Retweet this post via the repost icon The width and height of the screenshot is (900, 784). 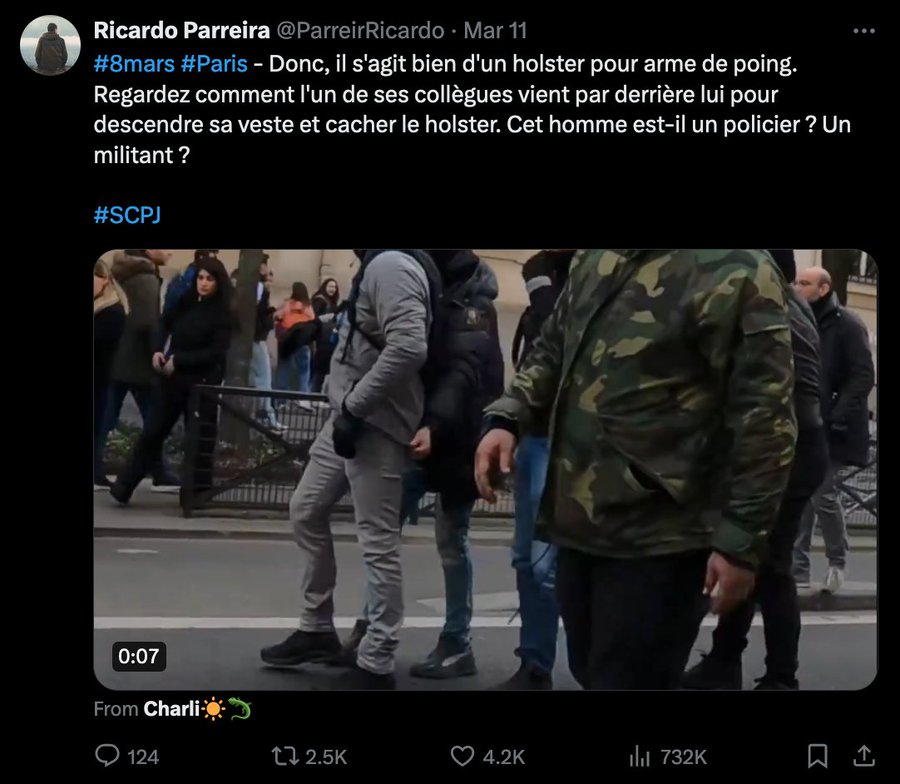[285, 756]
